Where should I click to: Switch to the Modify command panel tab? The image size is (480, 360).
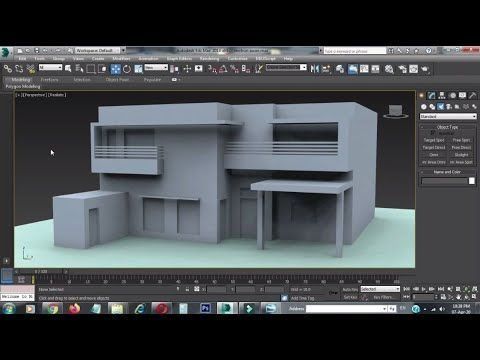tap(432, 96)
